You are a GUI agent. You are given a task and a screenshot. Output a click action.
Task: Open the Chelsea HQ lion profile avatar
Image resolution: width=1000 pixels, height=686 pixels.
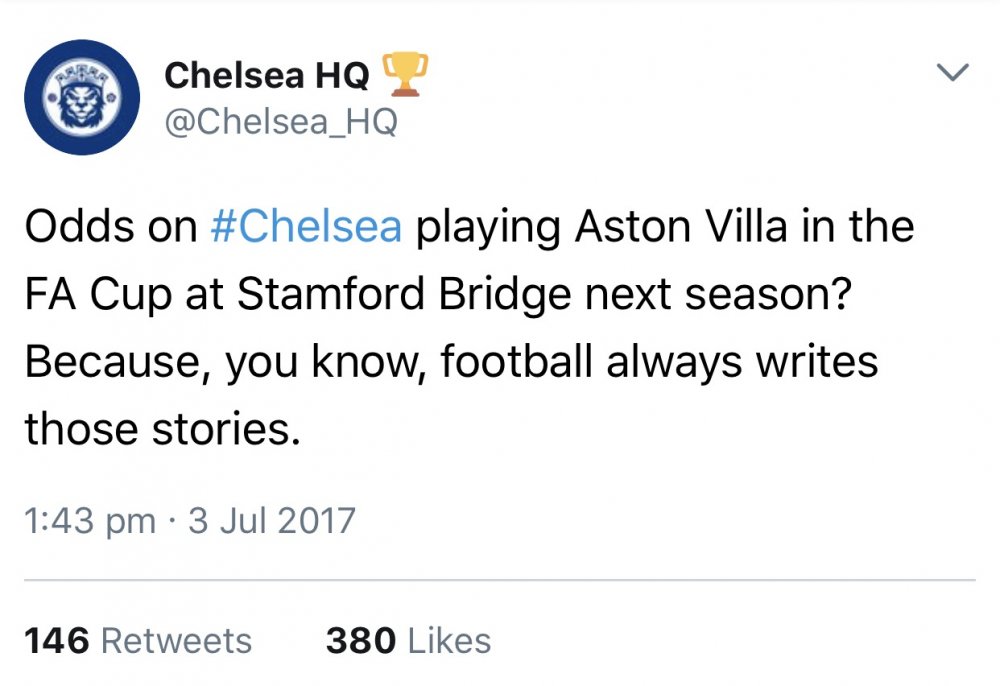(82, 97)
